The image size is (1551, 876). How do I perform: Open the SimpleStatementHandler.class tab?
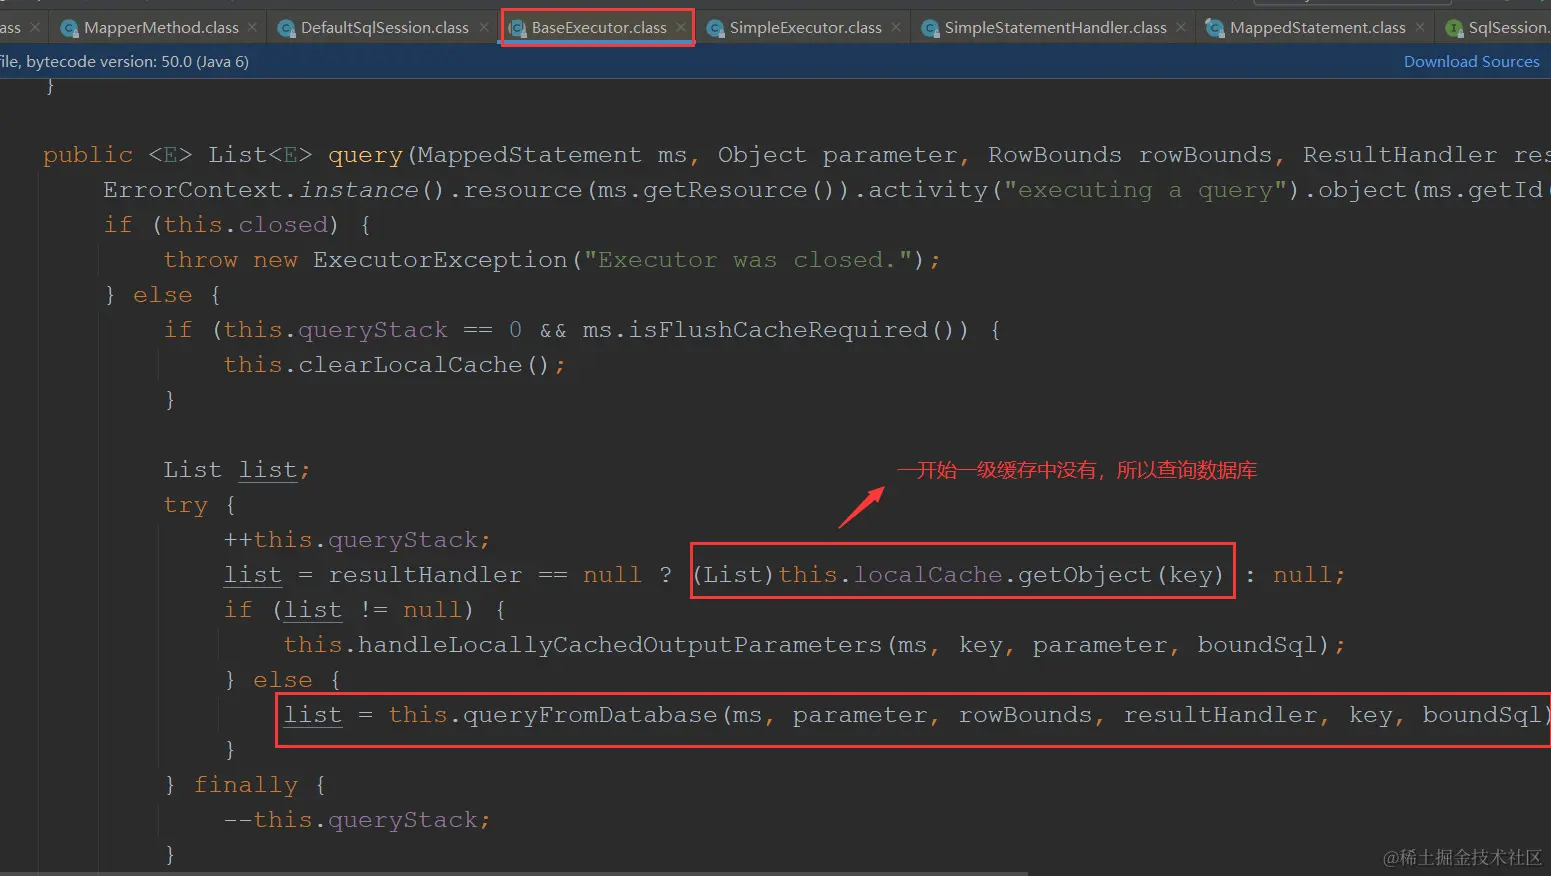pyautogui.click(x=1055, y=28)
